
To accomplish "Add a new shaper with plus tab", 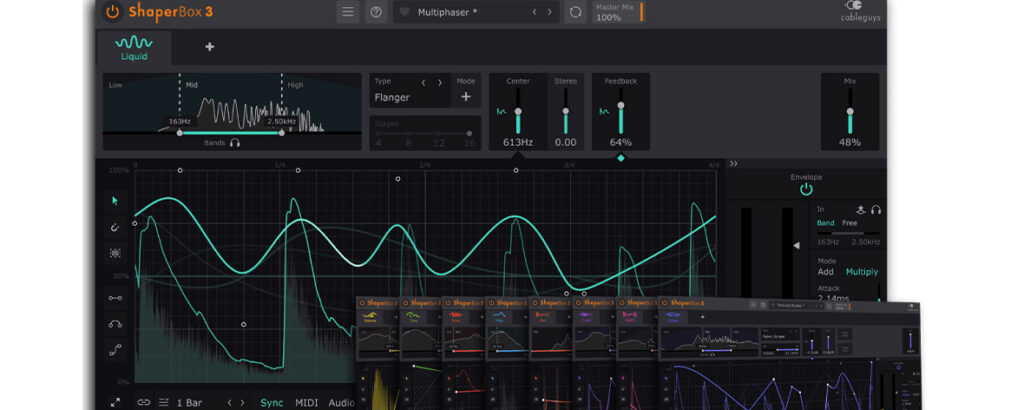I will pyautogui.click(x=210, y=46).
